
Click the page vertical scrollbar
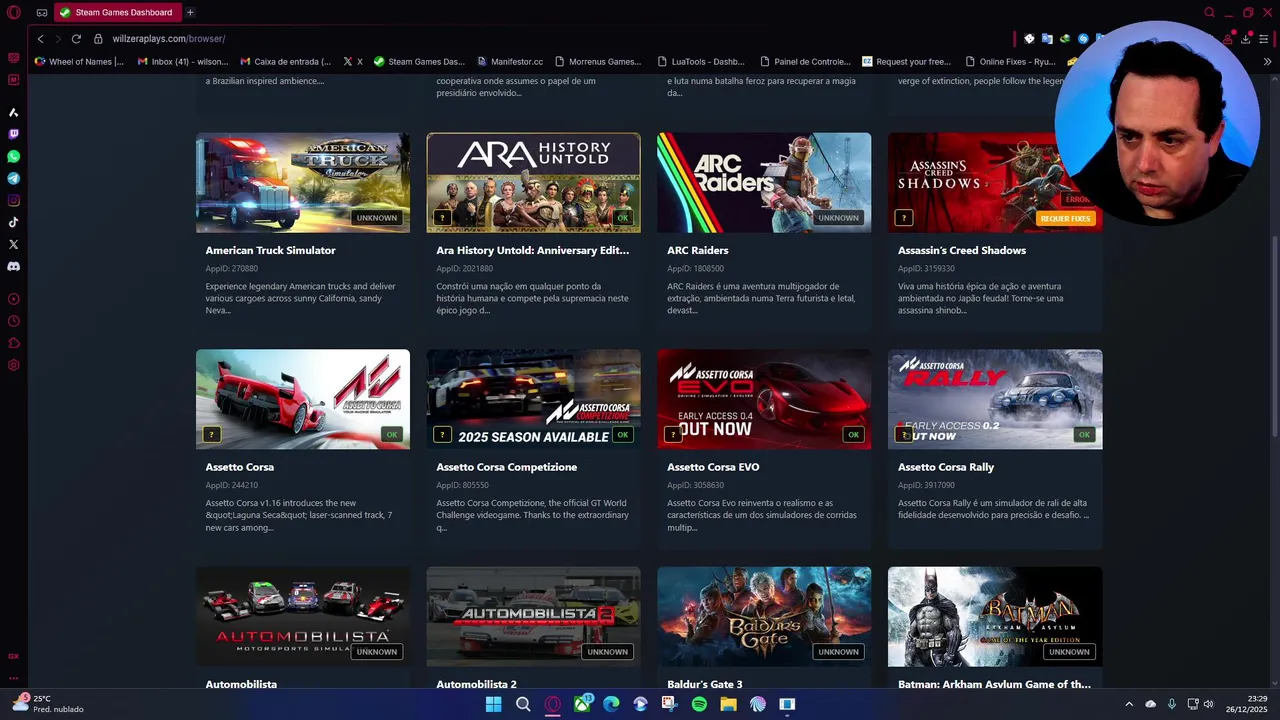point(1274,335)
